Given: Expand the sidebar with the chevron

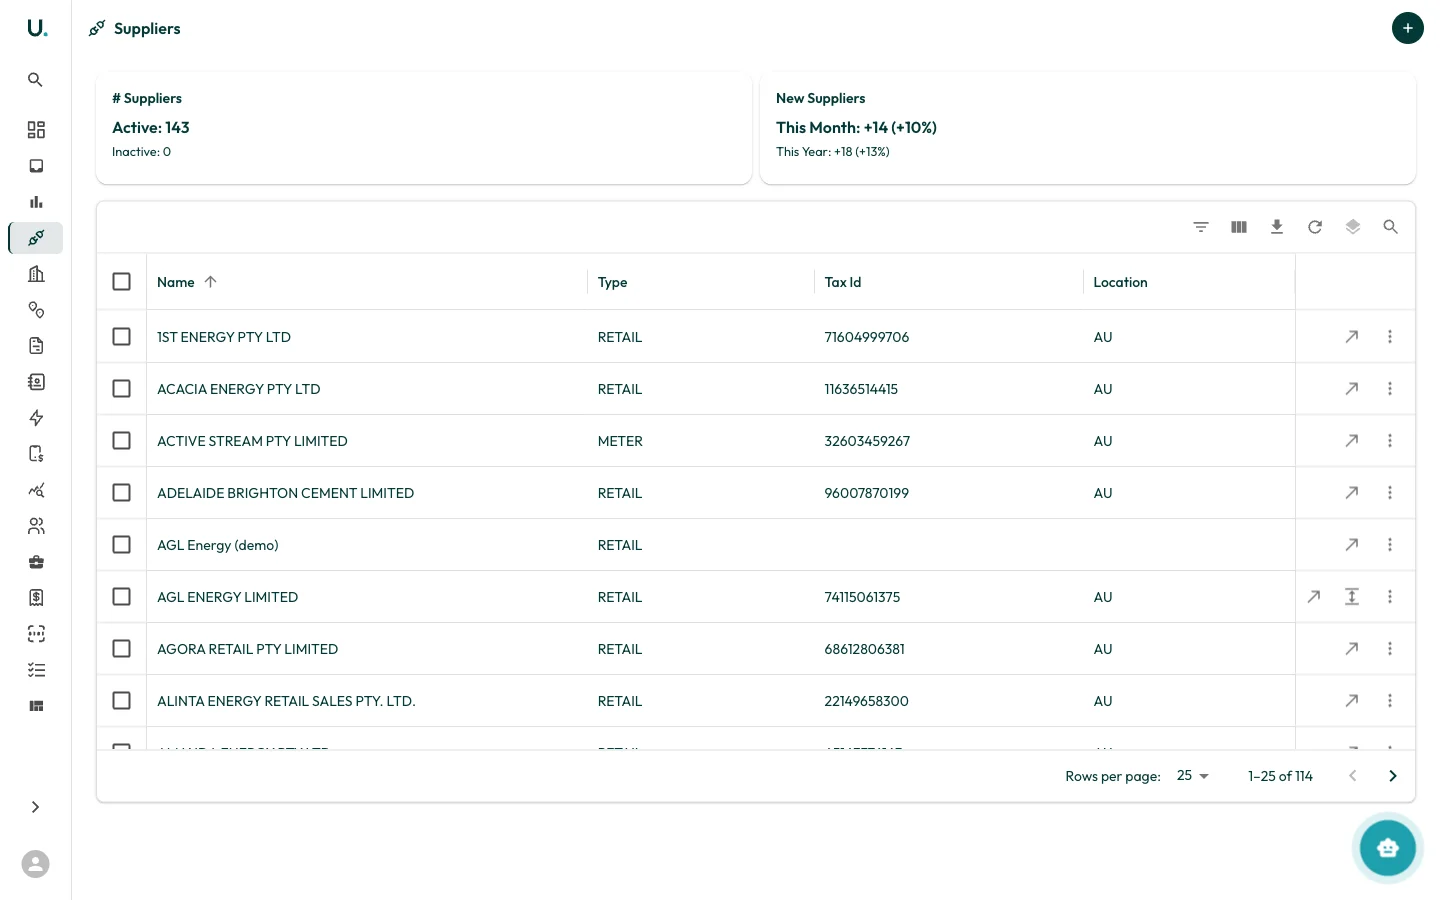Looking at the screenshot, I should (x=36, y=807).
